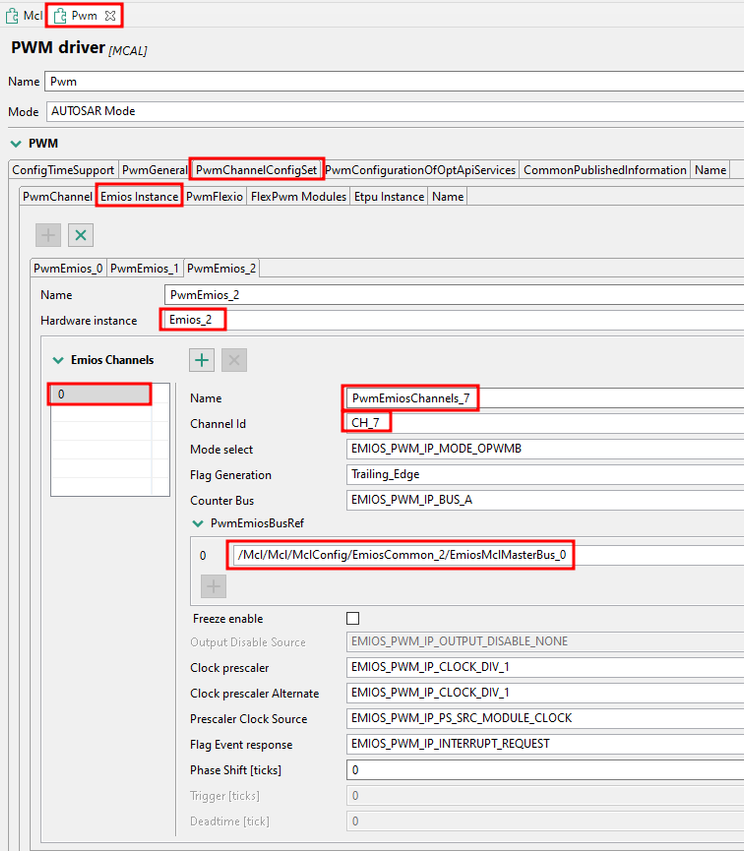Click the Hardware instance label
The height and width of the screenshot is (851, 744).
(88, 321)
